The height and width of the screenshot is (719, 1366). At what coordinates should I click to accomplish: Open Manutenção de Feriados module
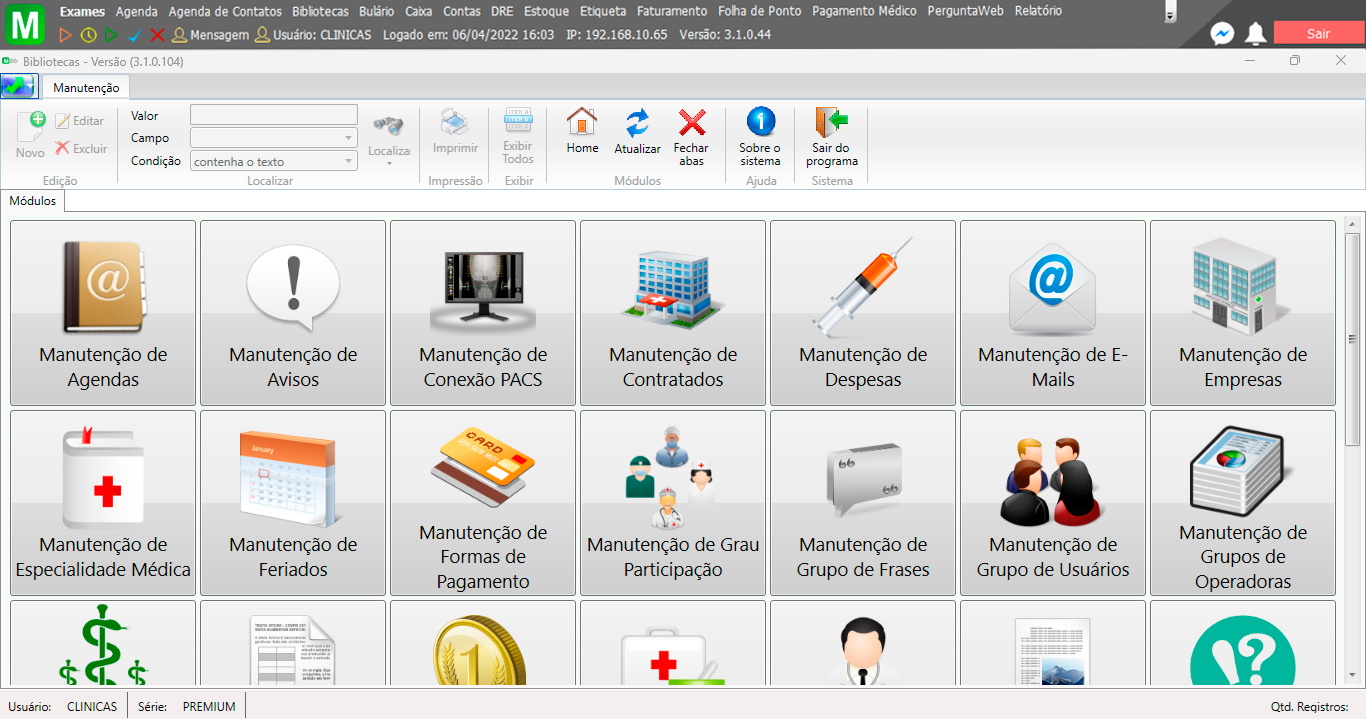coord(292,502)
